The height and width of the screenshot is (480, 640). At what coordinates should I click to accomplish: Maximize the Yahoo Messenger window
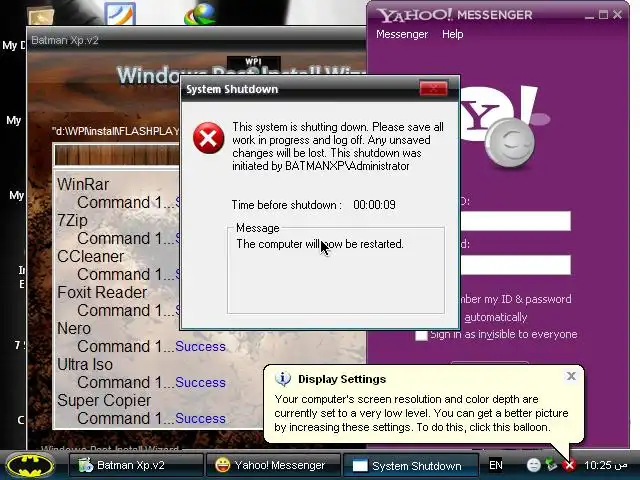[x=603, y=15]
